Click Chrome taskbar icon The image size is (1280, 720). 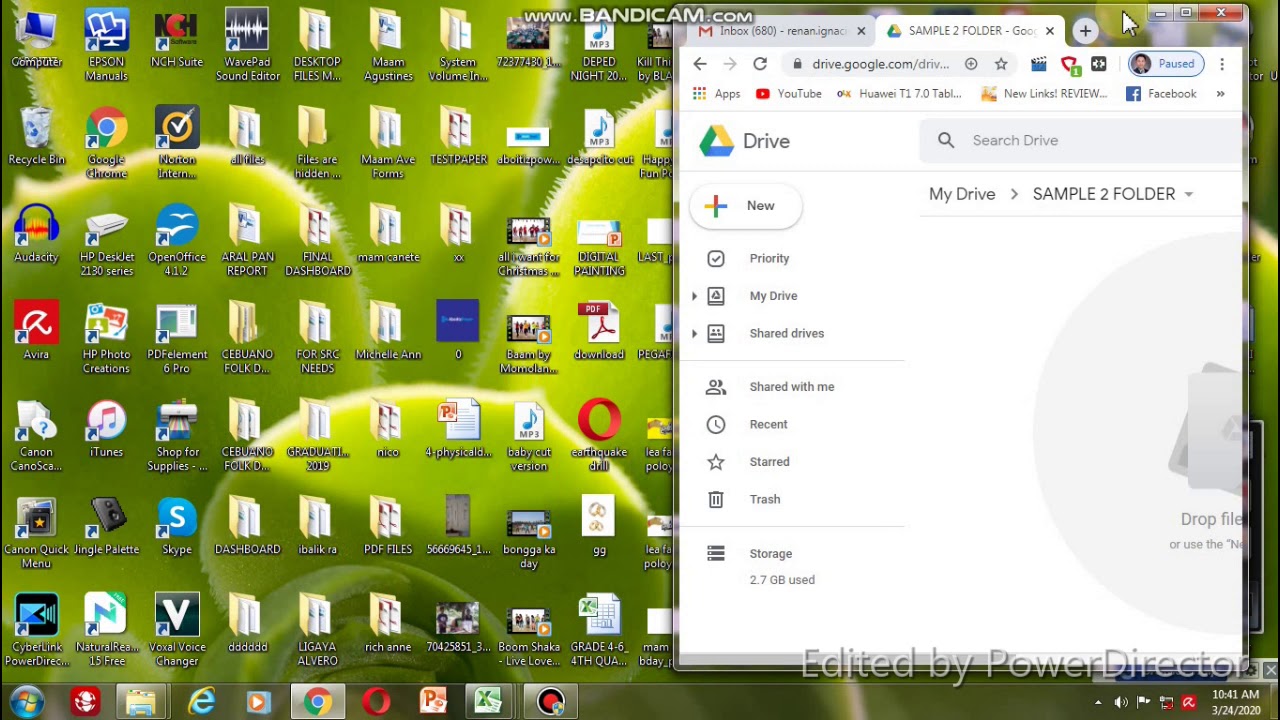(x=318, y=703)
